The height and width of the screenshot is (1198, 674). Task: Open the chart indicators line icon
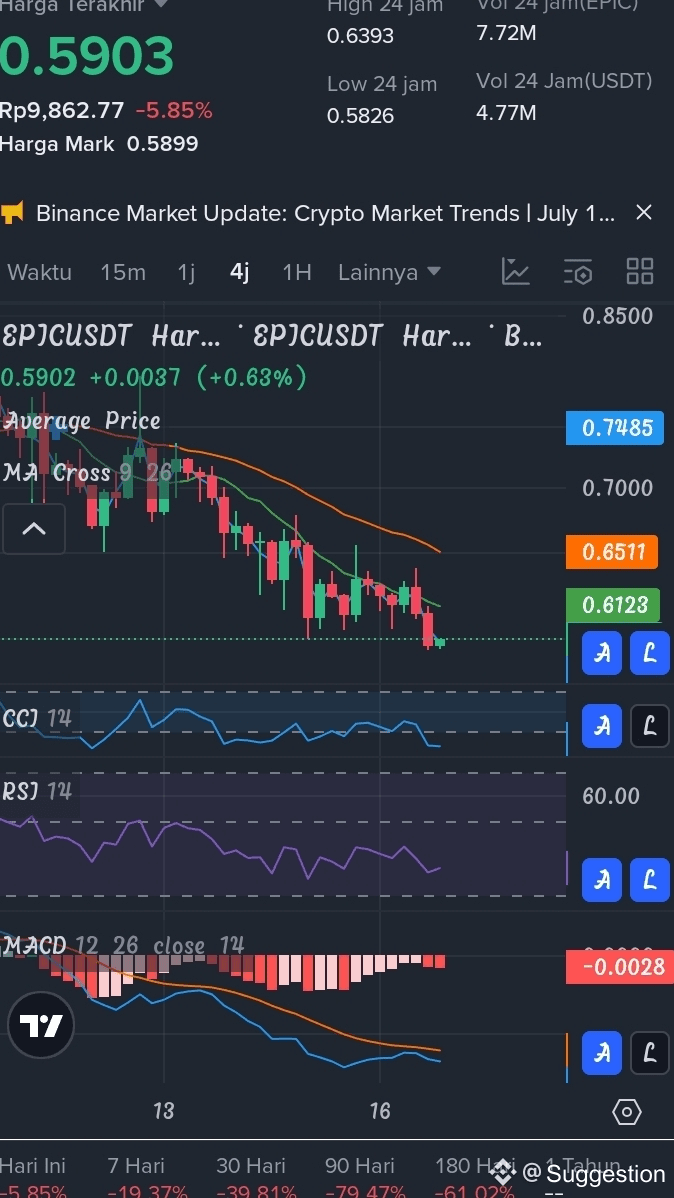point(516,271)
